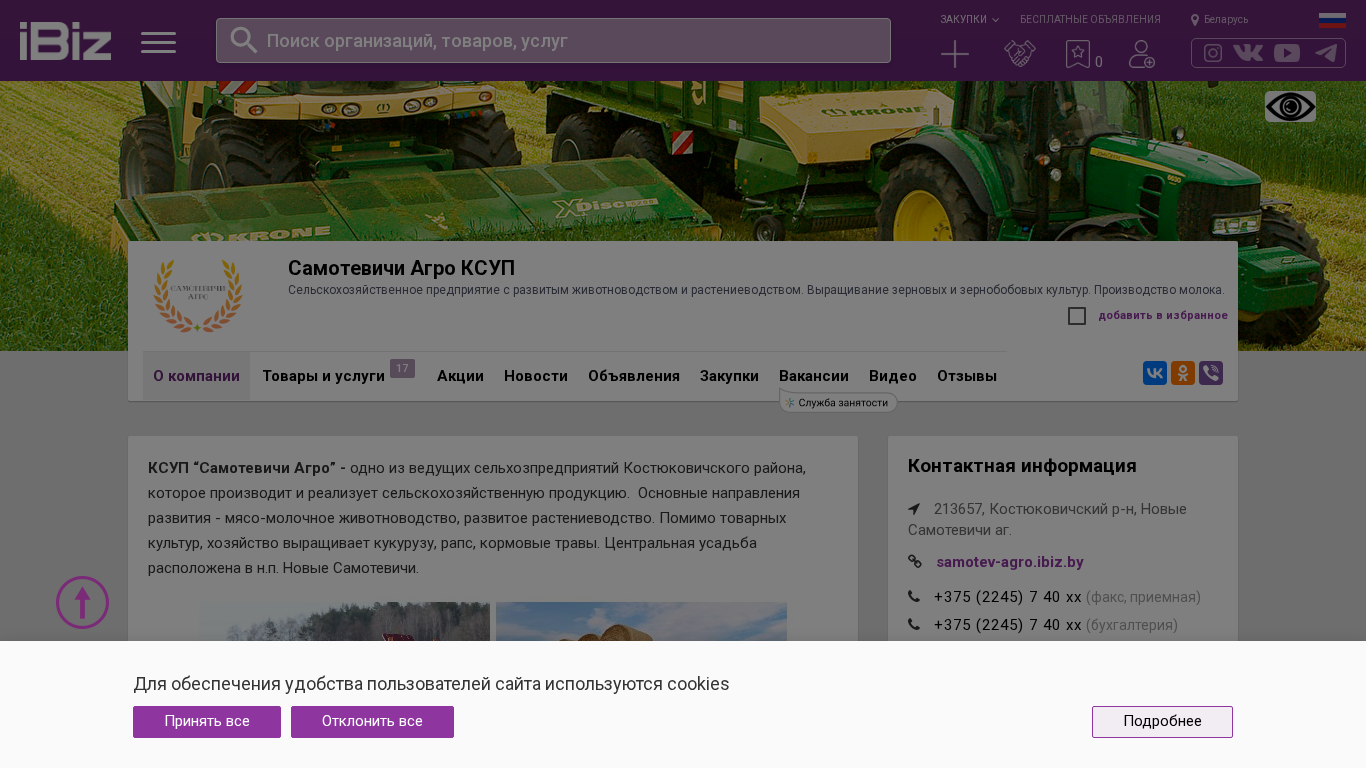Share via Viber icon
The image size is (1366, 768).
pos(1211,373)
